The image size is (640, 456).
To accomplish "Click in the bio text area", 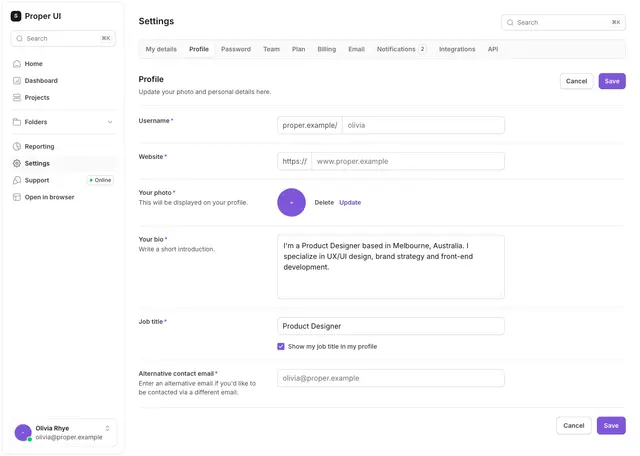I will point(391,267).
